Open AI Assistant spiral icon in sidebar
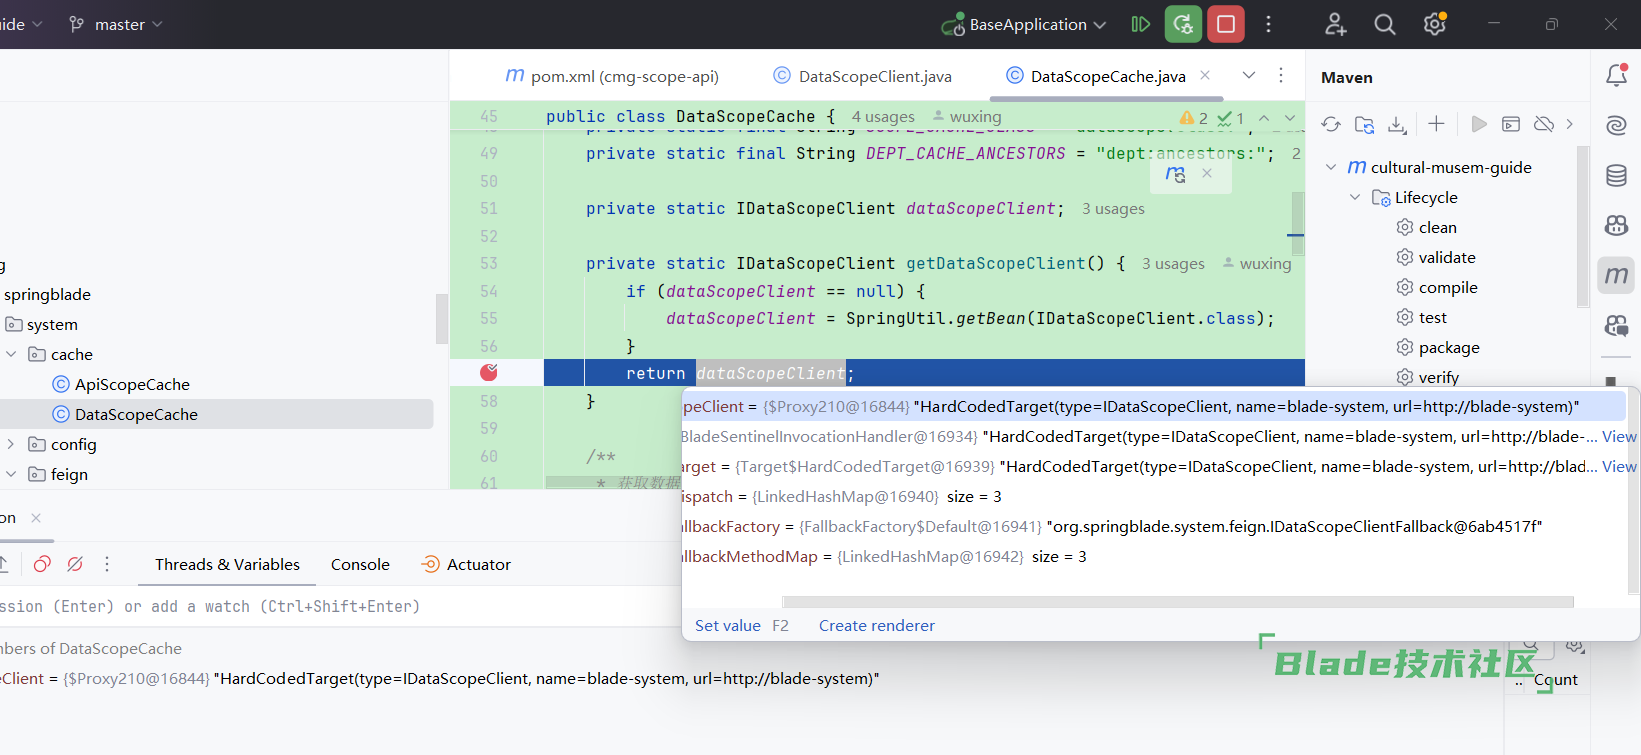1641x755 pixels. point(1616,125)
